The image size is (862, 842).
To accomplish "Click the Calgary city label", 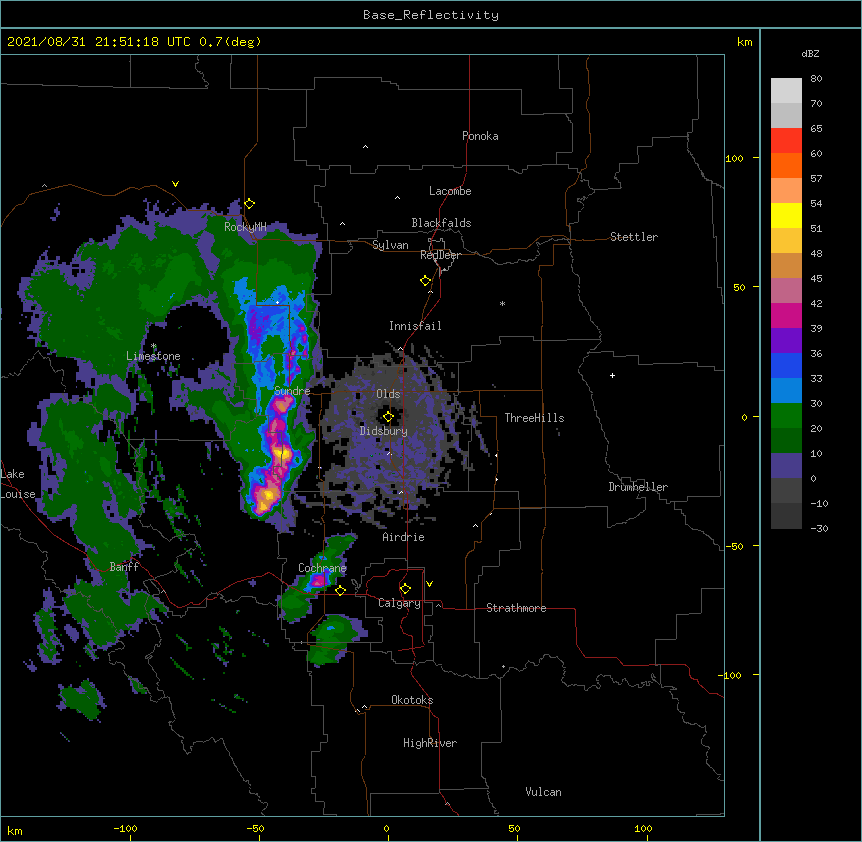I will click(x=399, y=603).
